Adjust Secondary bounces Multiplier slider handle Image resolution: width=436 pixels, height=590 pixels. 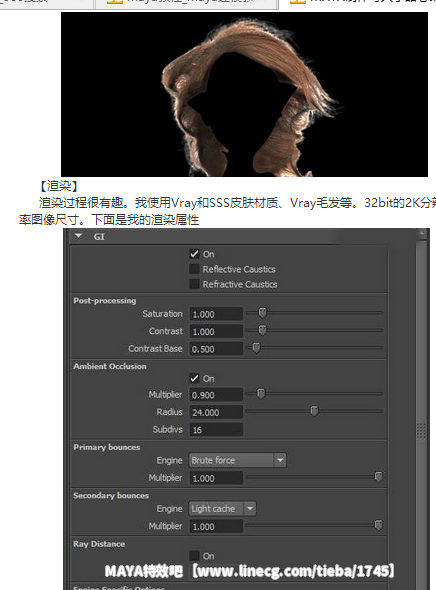(378, 525)
